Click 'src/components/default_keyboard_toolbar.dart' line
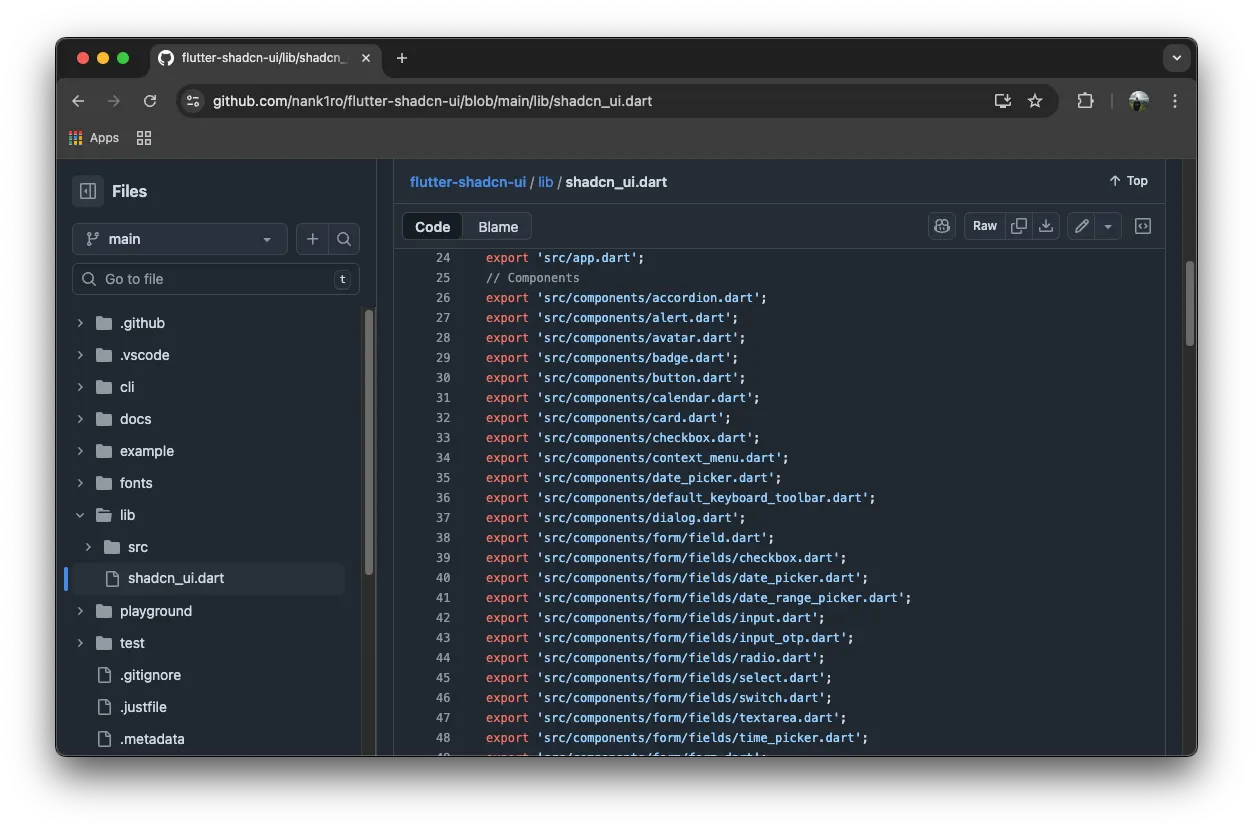 (680, 498)
